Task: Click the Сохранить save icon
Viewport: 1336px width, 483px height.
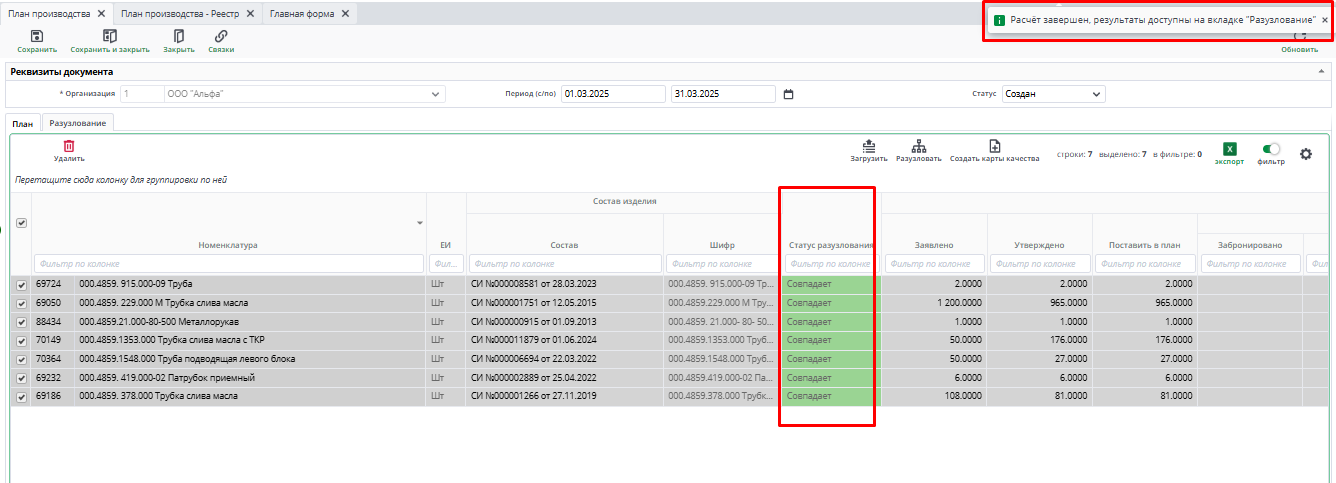Action: pos(37,36)
